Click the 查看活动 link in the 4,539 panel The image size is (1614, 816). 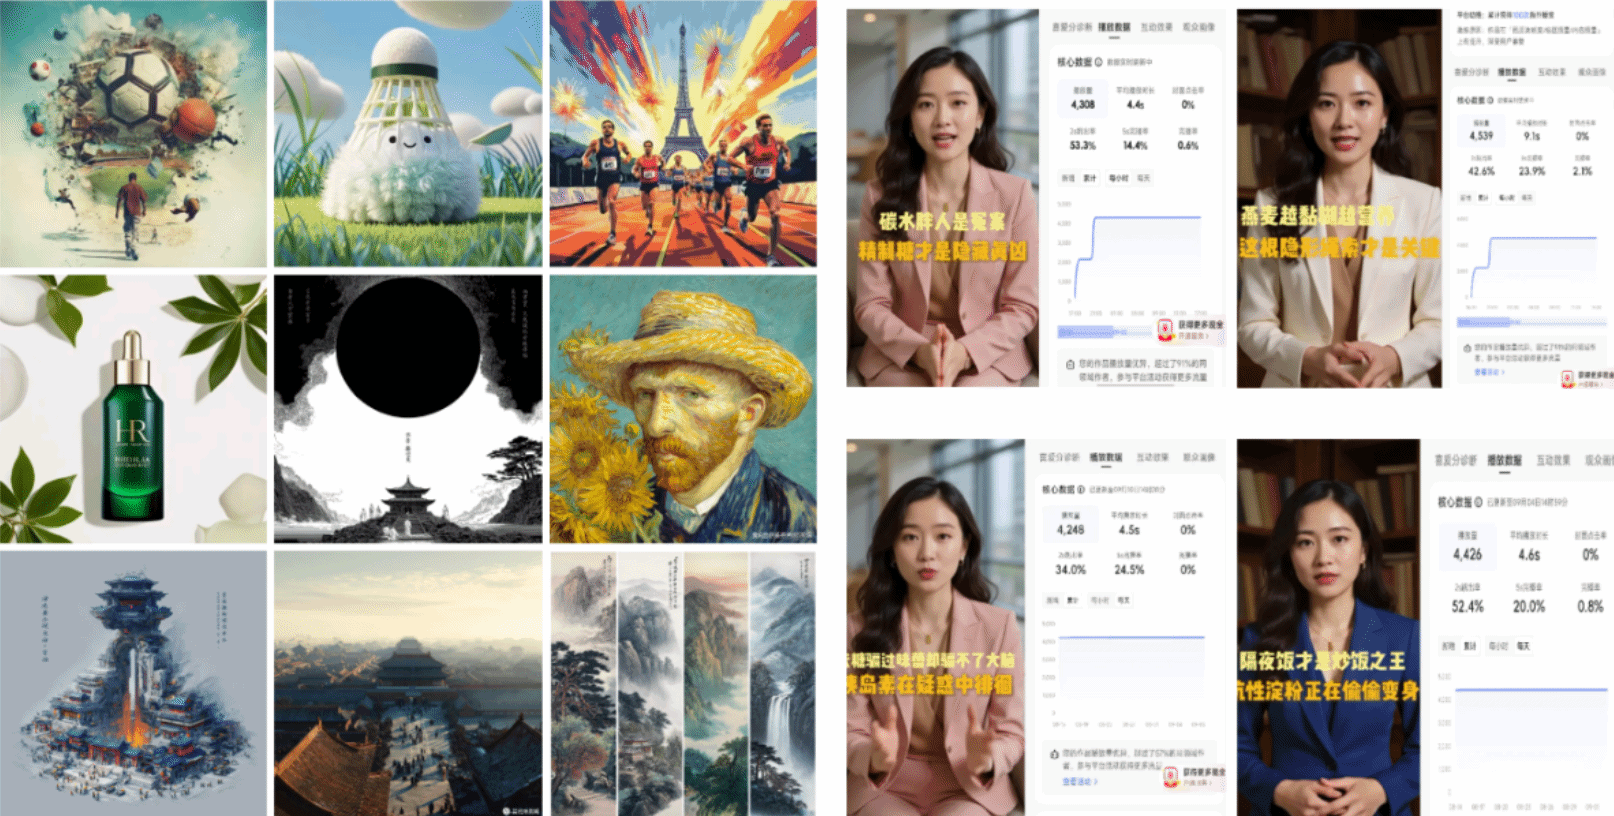[x=1489, y=372]
